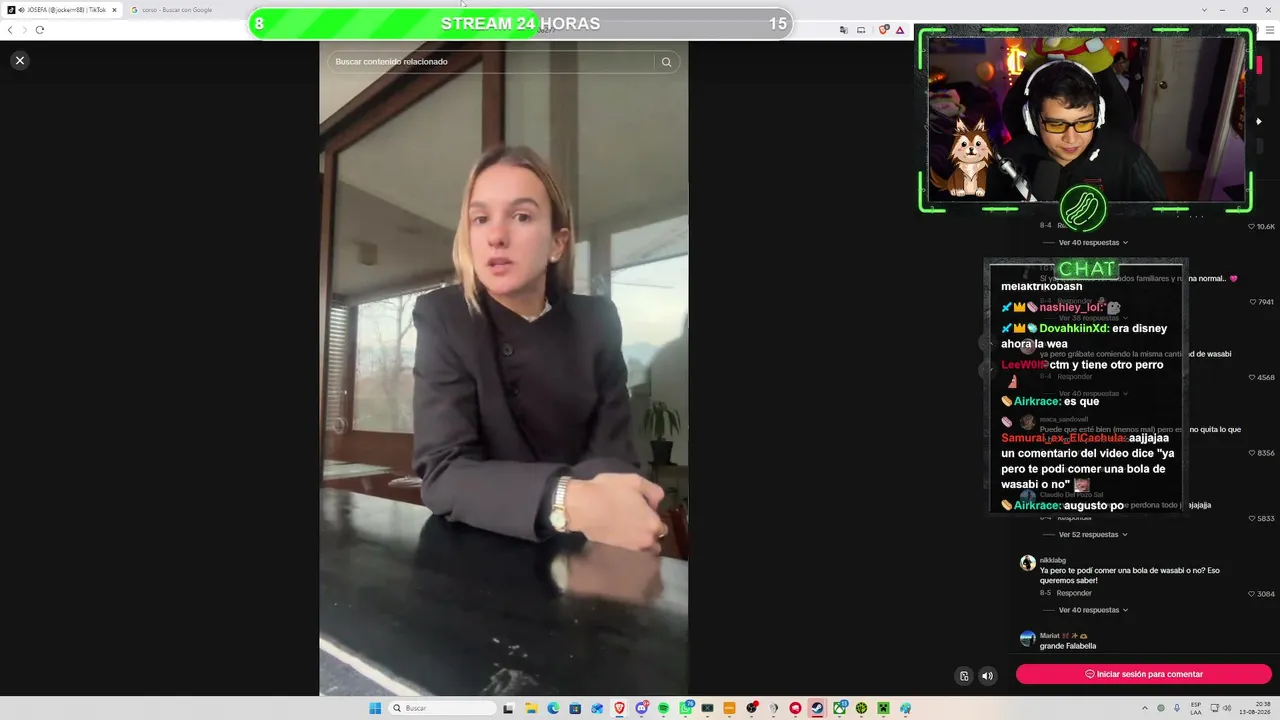Switch to the JOSEFA TikTok browser tab

point(61,10)
